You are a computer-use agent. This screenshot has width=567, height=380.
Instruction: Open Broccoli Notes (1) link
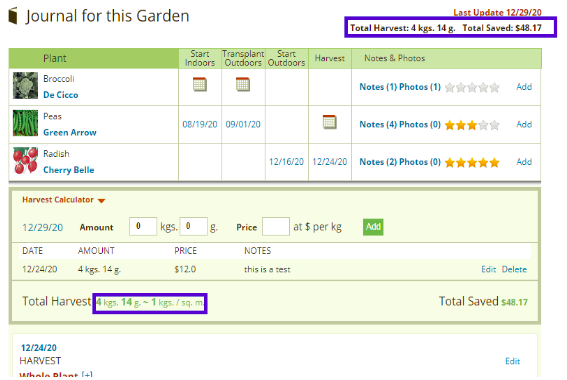coord(378,87)
